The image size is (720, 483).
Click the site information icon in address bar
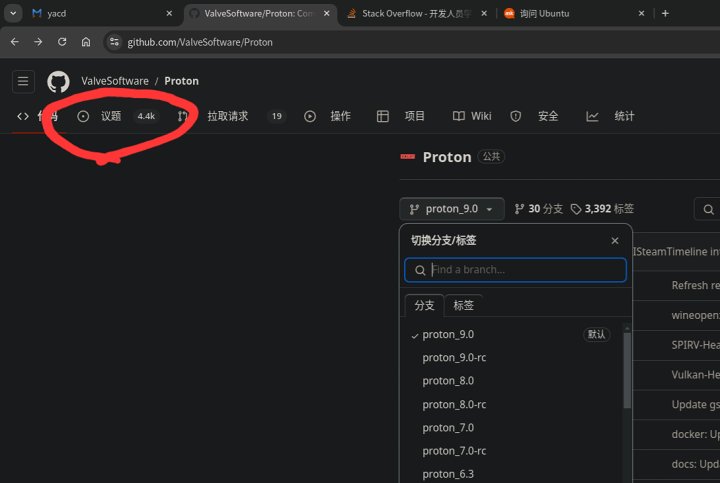pyautogui.click(x=114, y=42)
